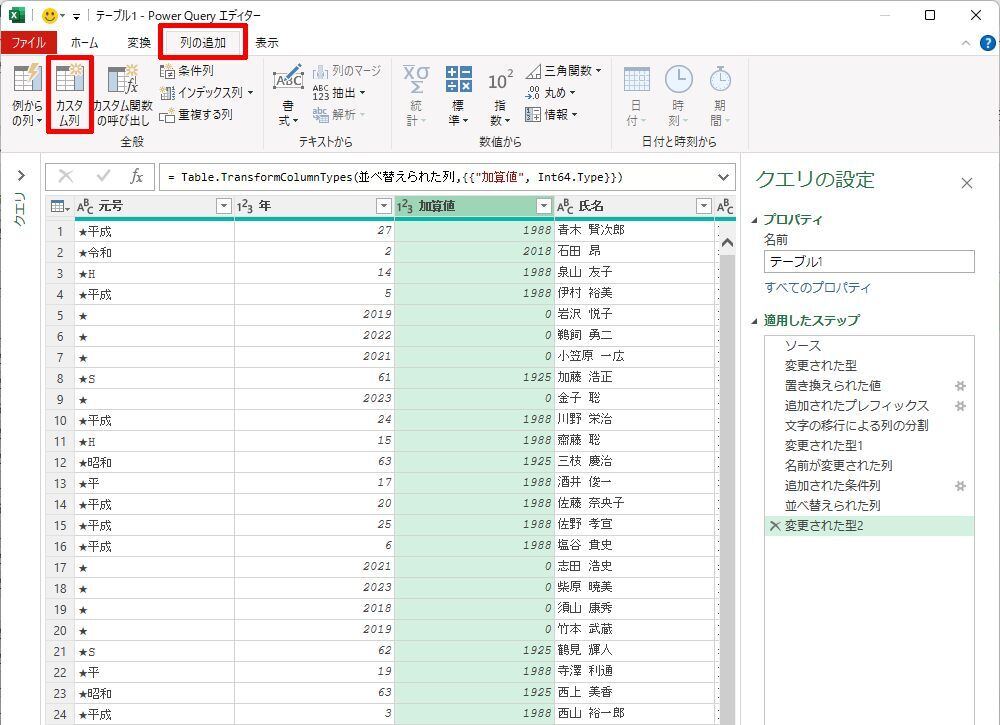Open the 元号 column filter dropdown
This screenshot has height=725, width=1000.
pyautogui.click(x=224, y=206)
